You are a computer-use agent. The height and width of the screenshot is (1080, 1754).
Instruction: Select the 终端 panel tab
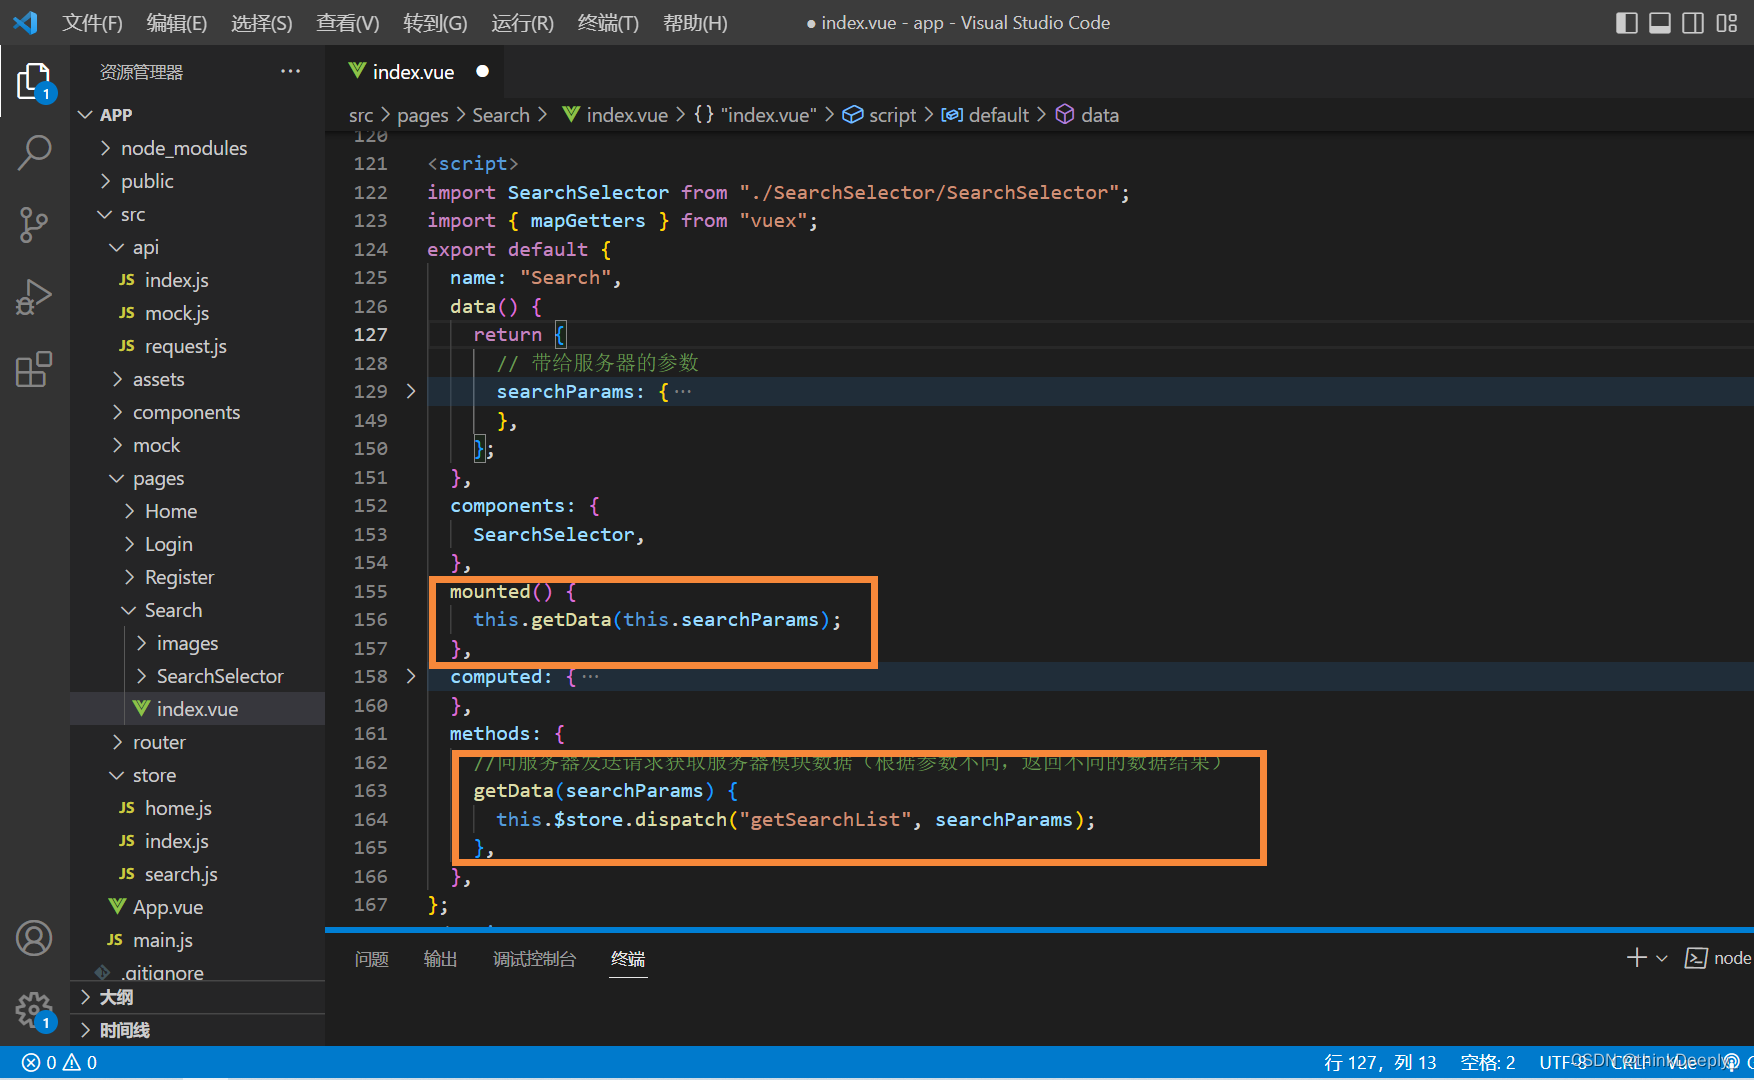(x=628, y=959)
